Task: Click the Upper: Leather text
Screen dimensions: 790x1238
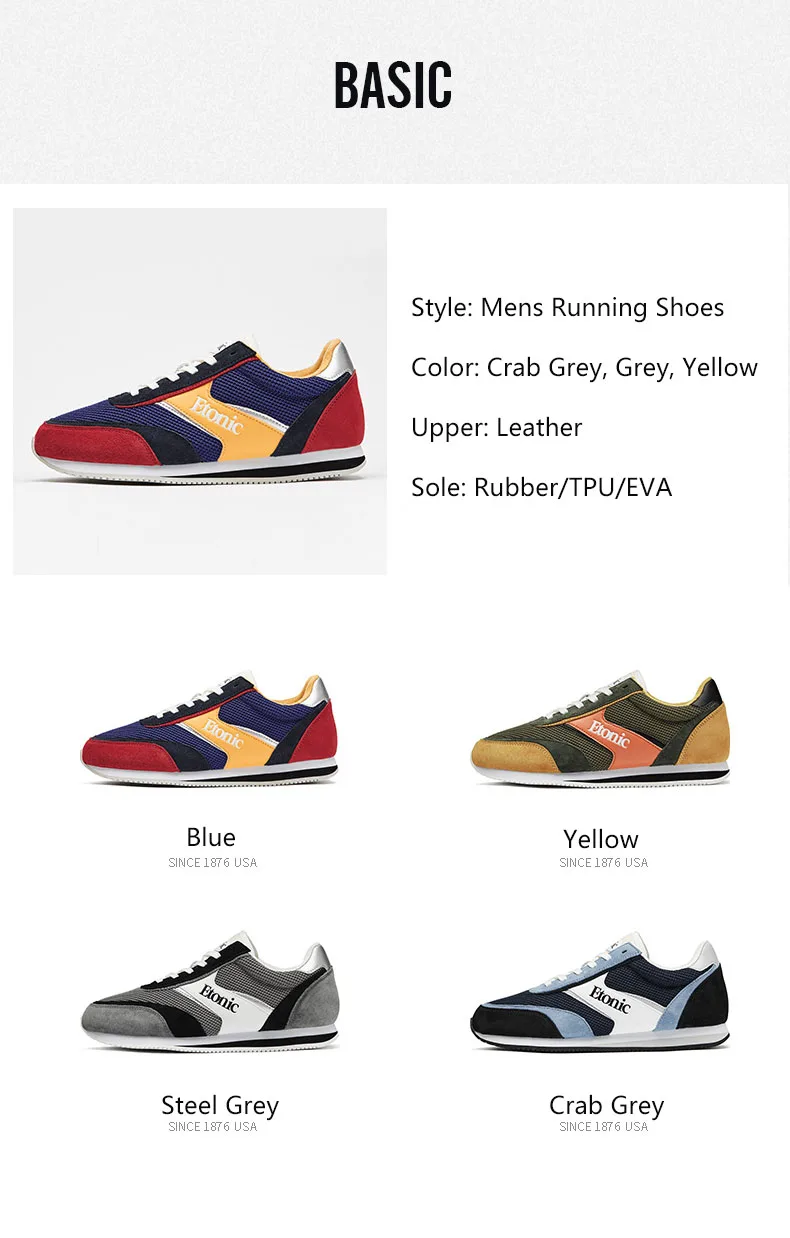Action: 497,428
